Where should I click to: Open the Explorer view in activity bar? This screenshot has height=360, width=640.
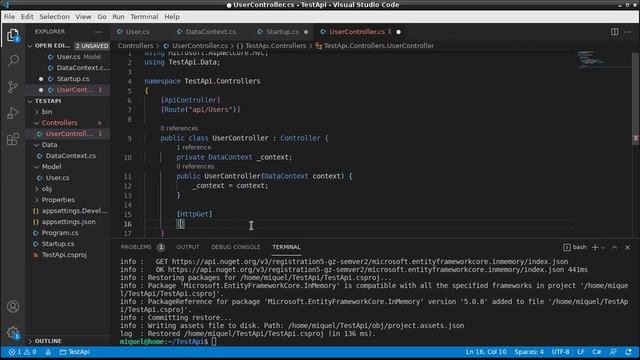[13, 36]
